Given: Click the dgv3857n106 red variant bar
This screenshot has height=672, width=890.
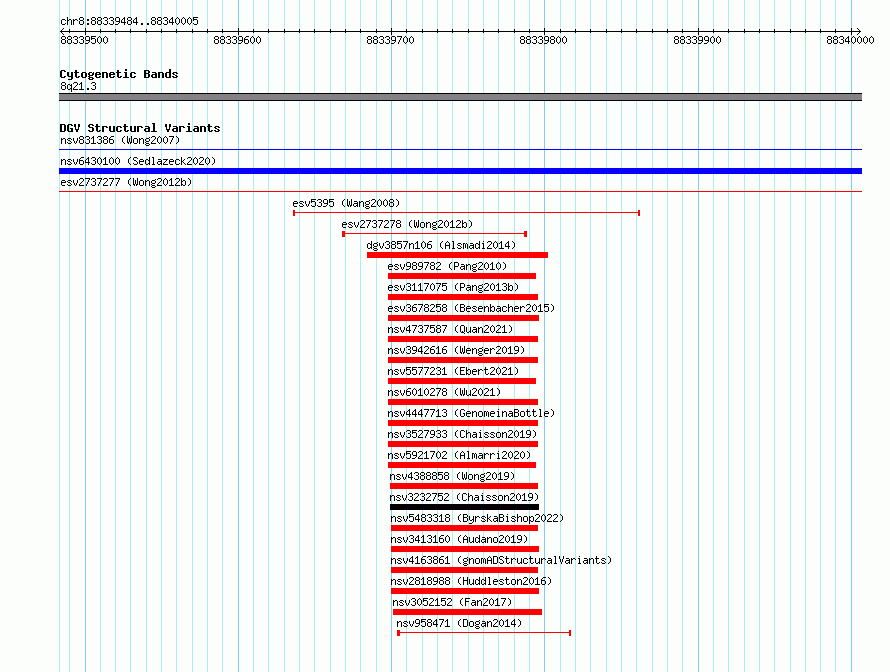Looking at the screenshot, I should point(457,255).
